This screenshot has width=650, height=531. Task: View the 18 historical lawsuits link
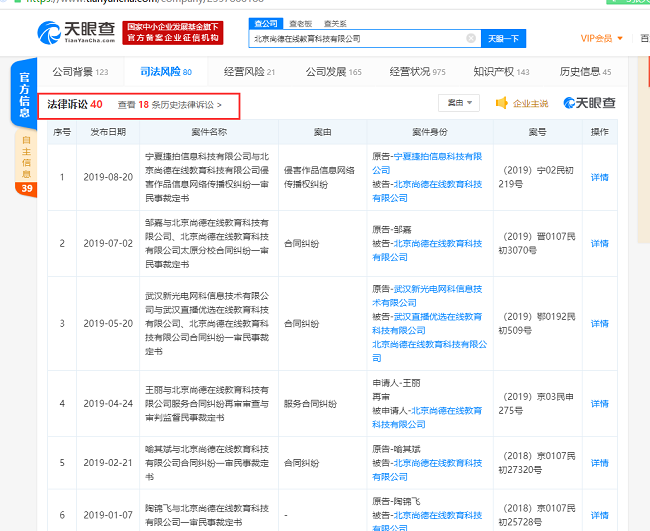pos(170,104)
